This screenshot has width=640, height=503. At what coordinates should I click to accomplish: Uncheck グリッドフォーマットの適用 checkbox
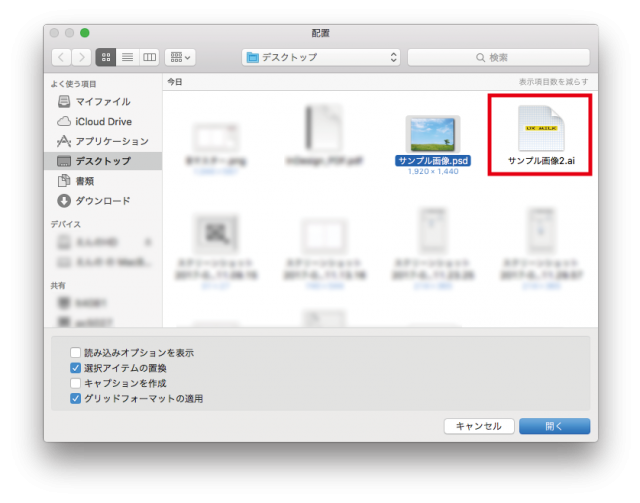pyautogui.click(x=76, y=398)
